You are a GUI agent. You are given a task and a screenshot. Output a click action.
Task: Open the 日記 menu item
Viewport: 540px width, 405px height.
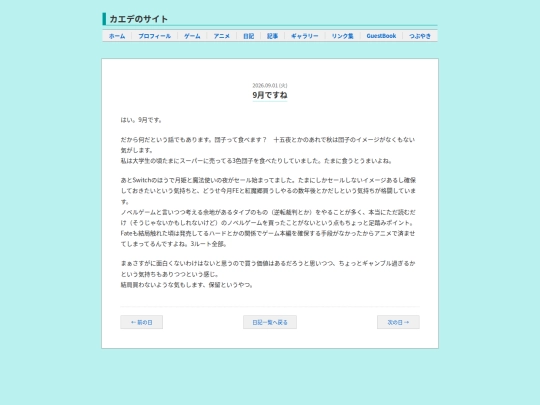click(248, 36)
